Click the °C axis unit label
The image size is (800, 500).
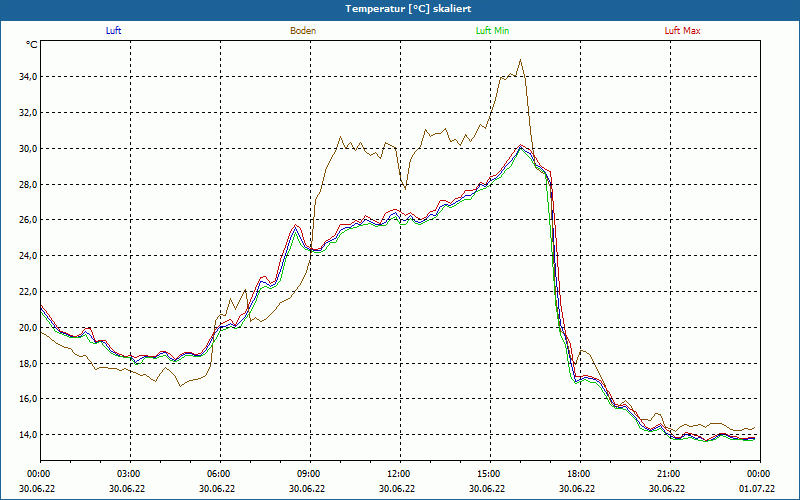click(x=32, y=45)
